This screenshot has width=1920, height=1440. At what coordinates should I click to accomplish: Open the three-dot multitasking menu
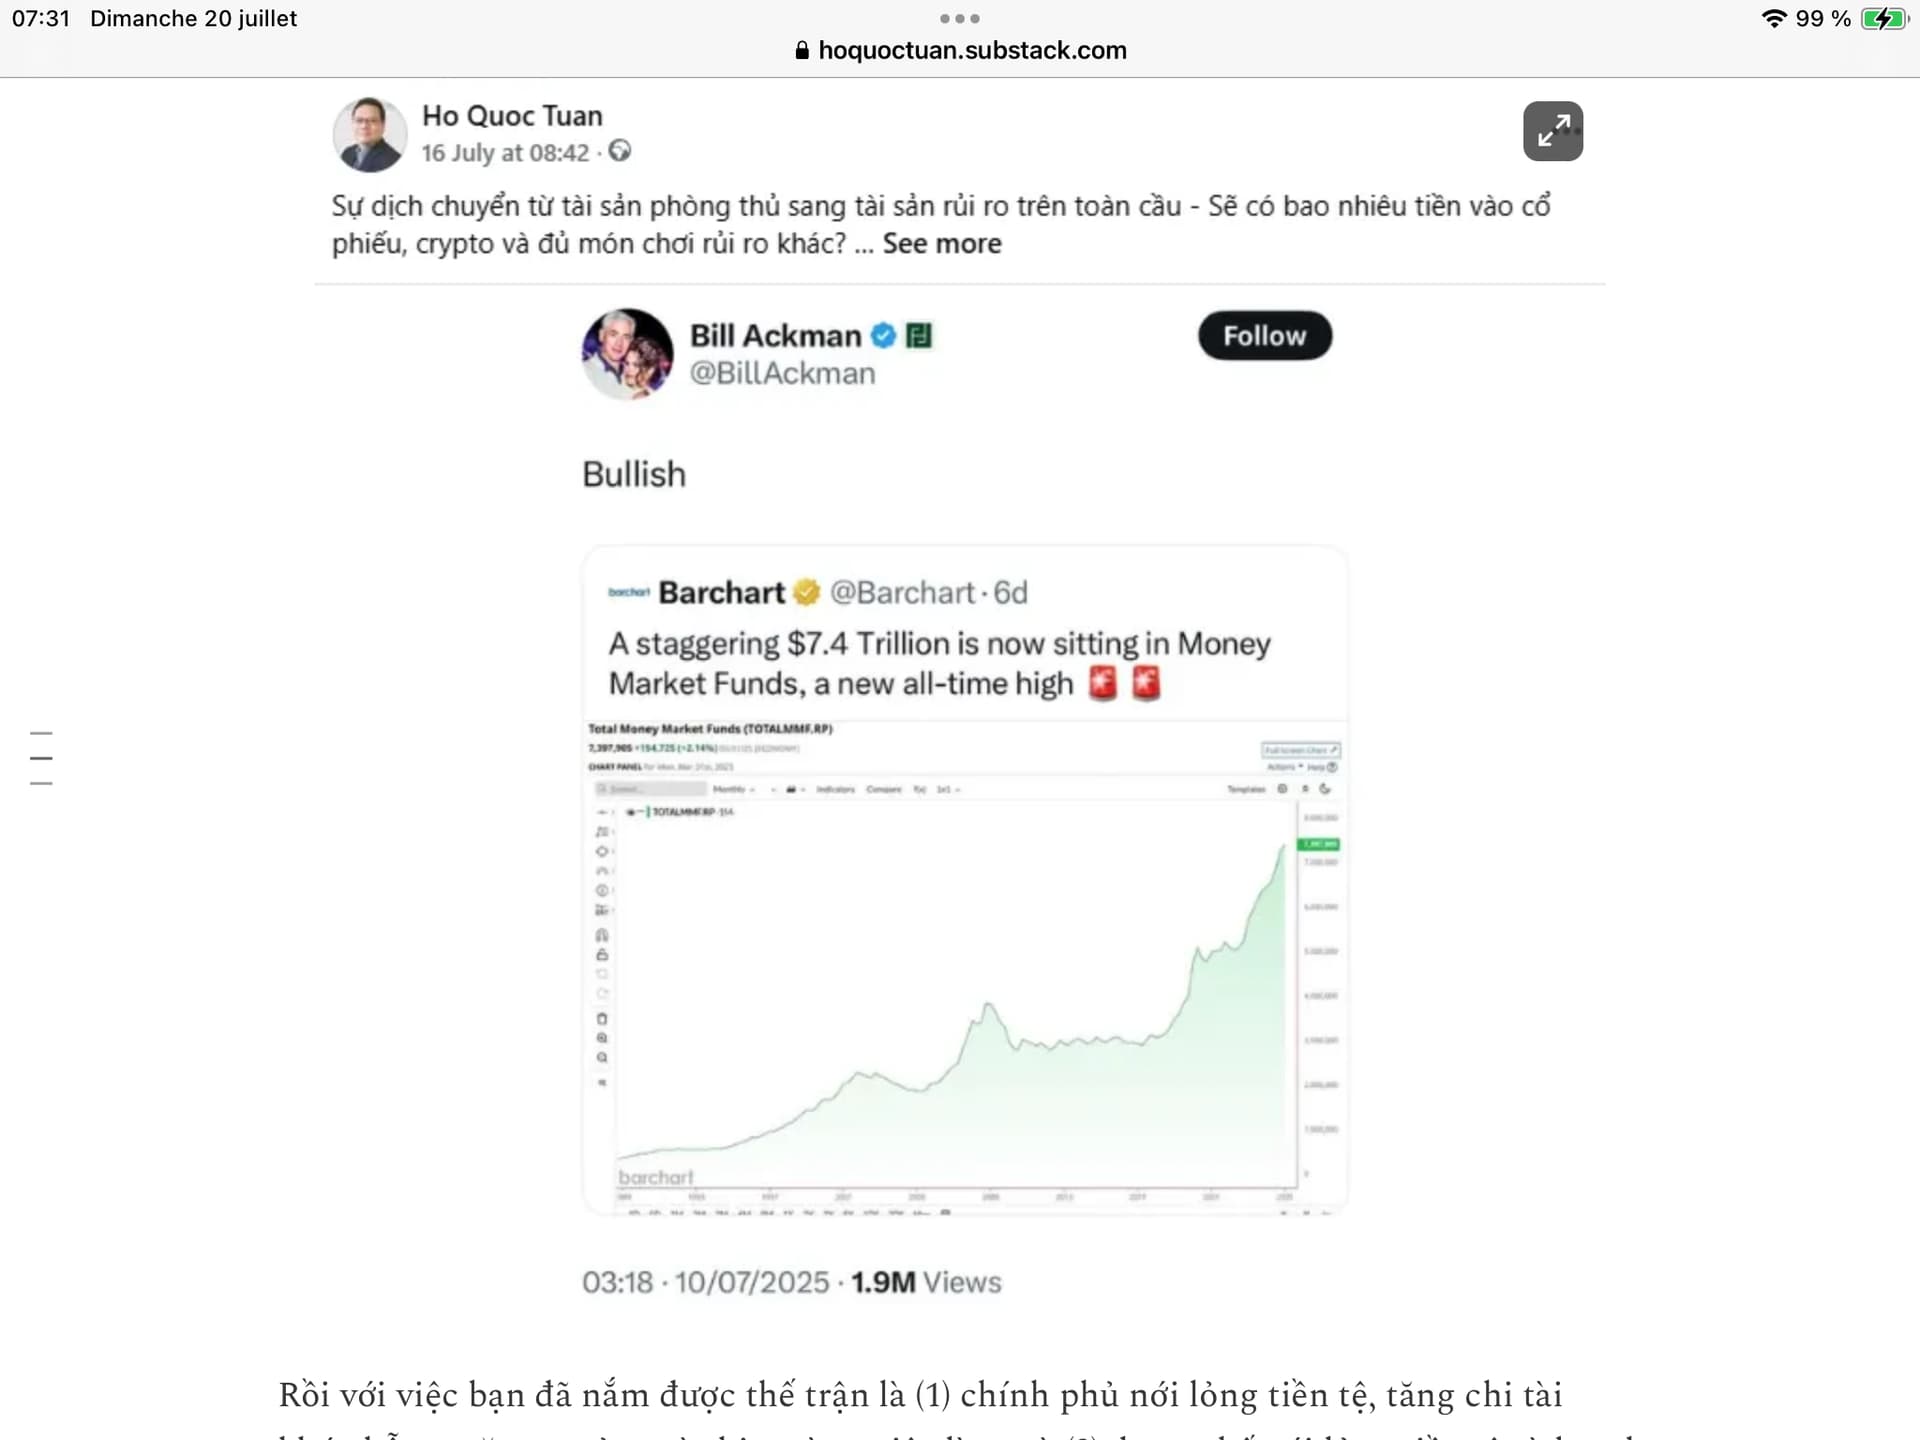pos(960,18)
